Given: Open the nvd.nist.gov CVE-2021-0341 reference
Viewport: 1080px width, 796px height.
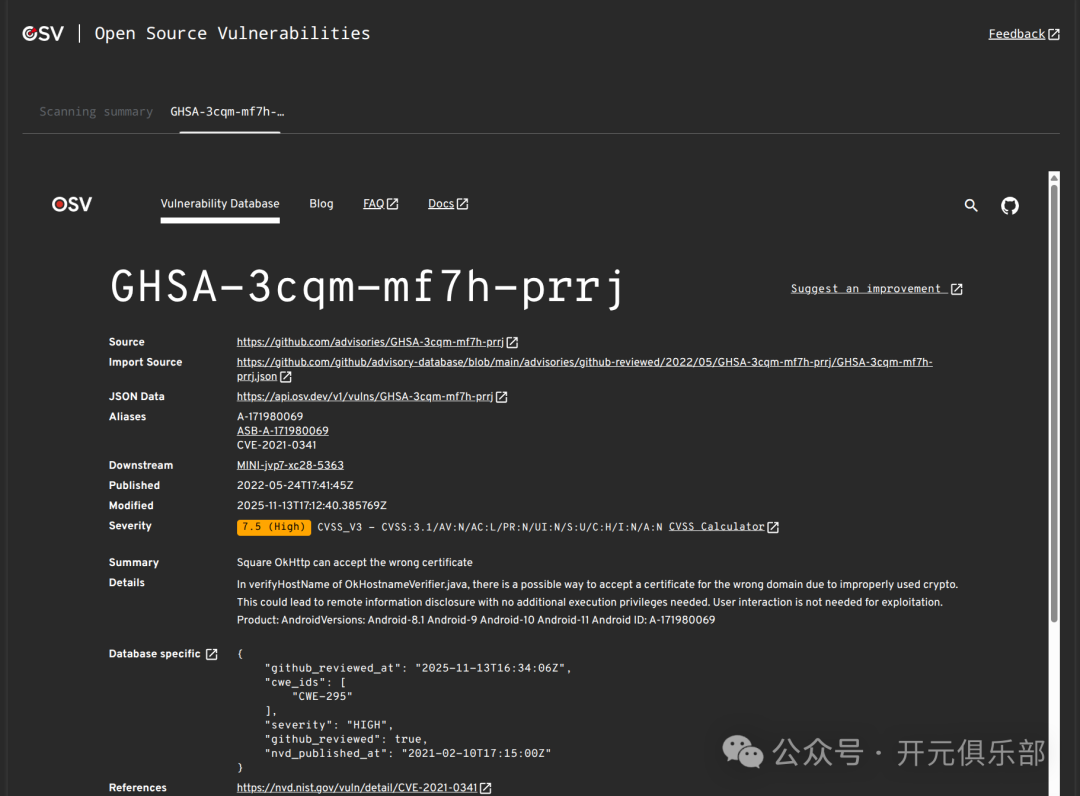Looking at the screenshot, I should pyautogui.click(x=357, y=788).
